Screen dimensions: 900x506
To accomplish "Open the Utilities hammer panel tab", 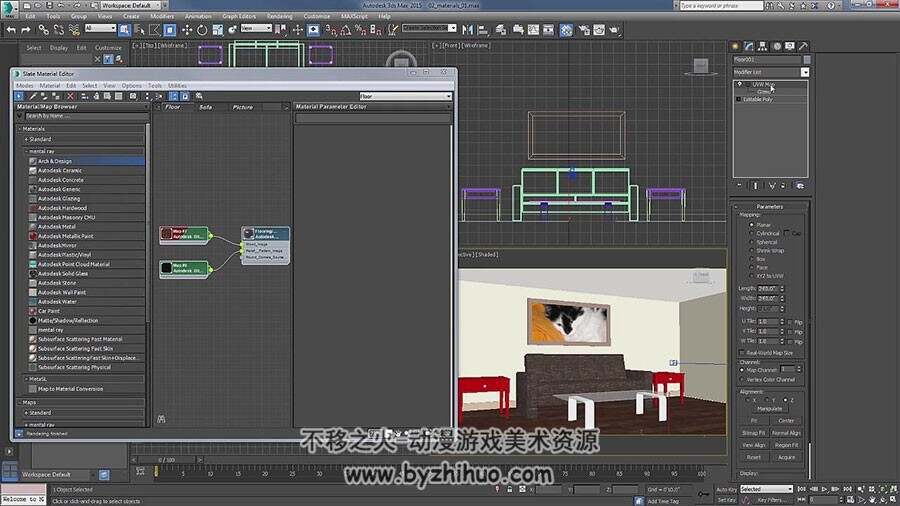I will (804, 46).
